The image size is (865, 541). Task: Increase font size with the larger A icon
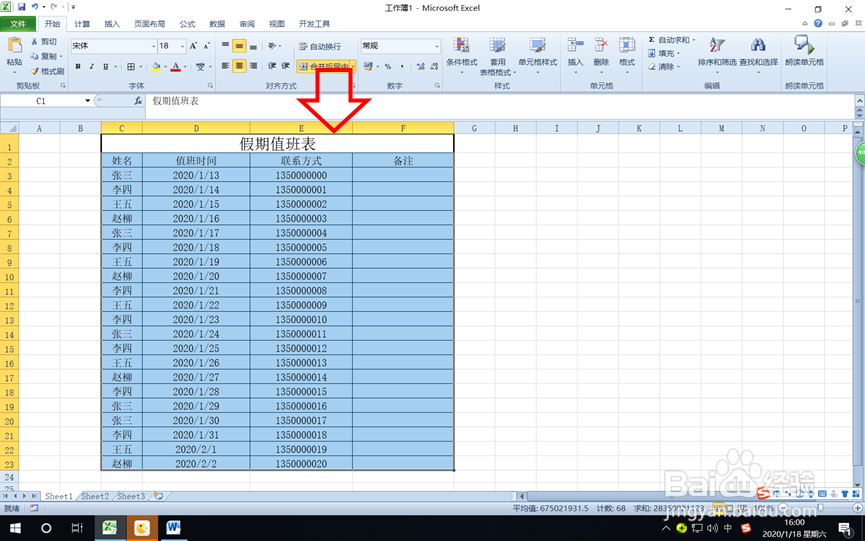click(193, 46)
